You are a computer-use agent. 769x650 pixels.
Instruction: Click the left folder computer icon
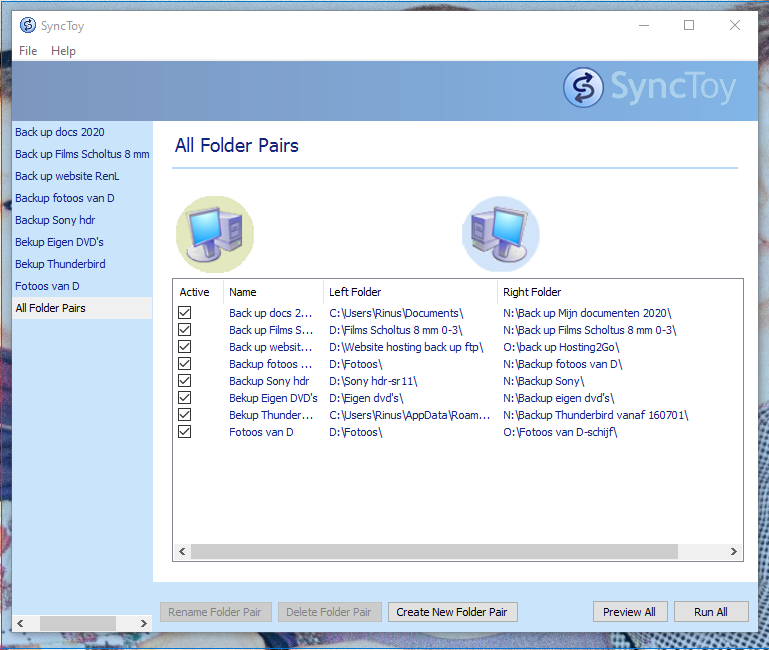coord(215,234)
